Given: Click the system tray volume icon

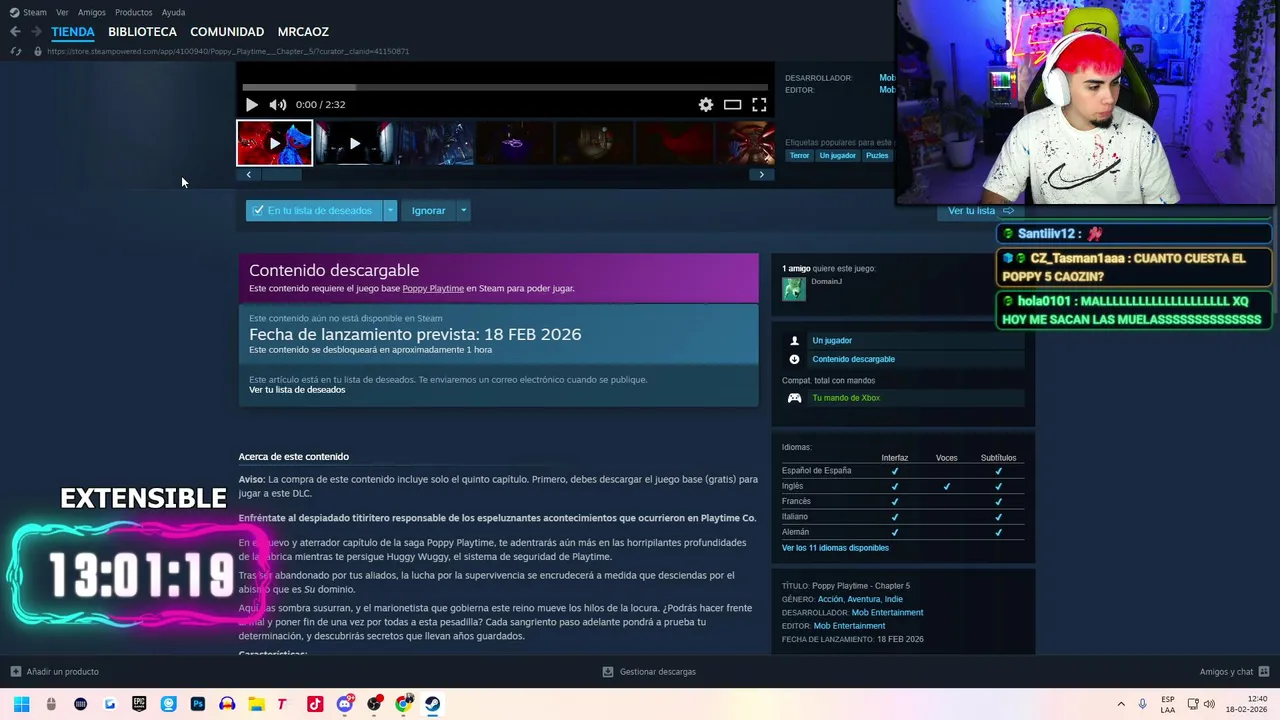Looking at the screenshot, I should (1209, 704).
